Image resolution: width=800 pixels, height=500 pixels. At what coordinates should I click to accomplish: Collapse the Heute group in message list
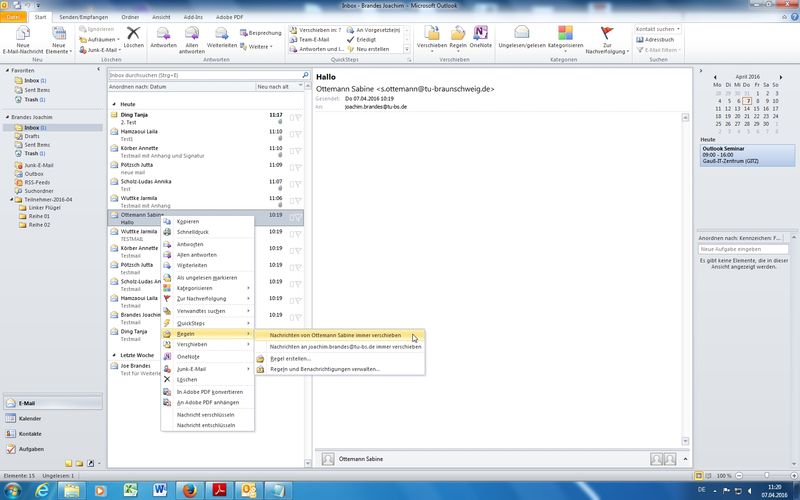tap(113, 104)
